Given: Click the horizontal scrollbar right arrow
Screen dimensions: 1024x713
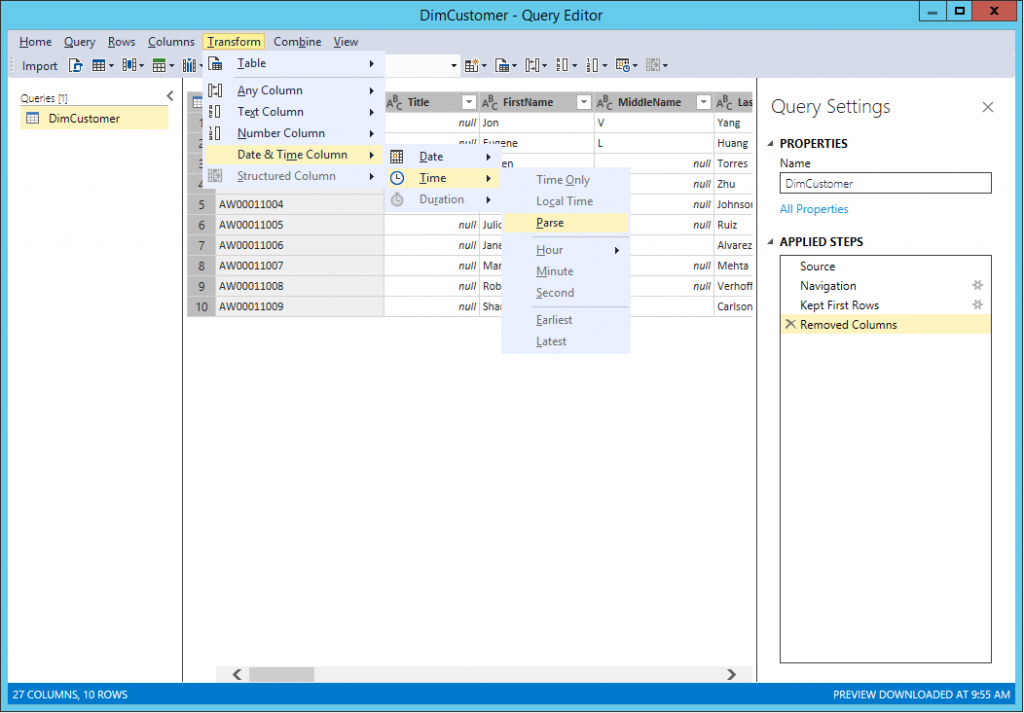Looking at the screenshot, I should click(x=731, y=674).
